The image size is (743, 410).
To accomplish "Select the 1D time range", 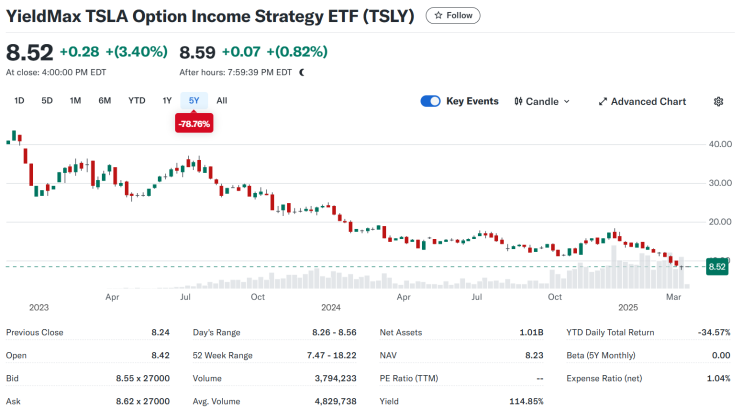I will [x=19, y=100].
